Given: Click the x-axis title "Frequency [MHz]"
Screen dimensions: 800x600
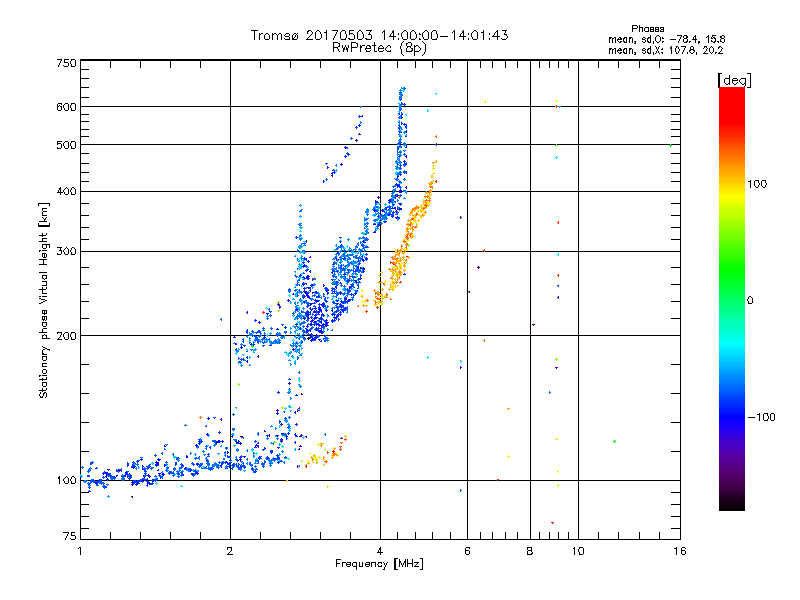Looking at the screenshot, I should [379, 564].
